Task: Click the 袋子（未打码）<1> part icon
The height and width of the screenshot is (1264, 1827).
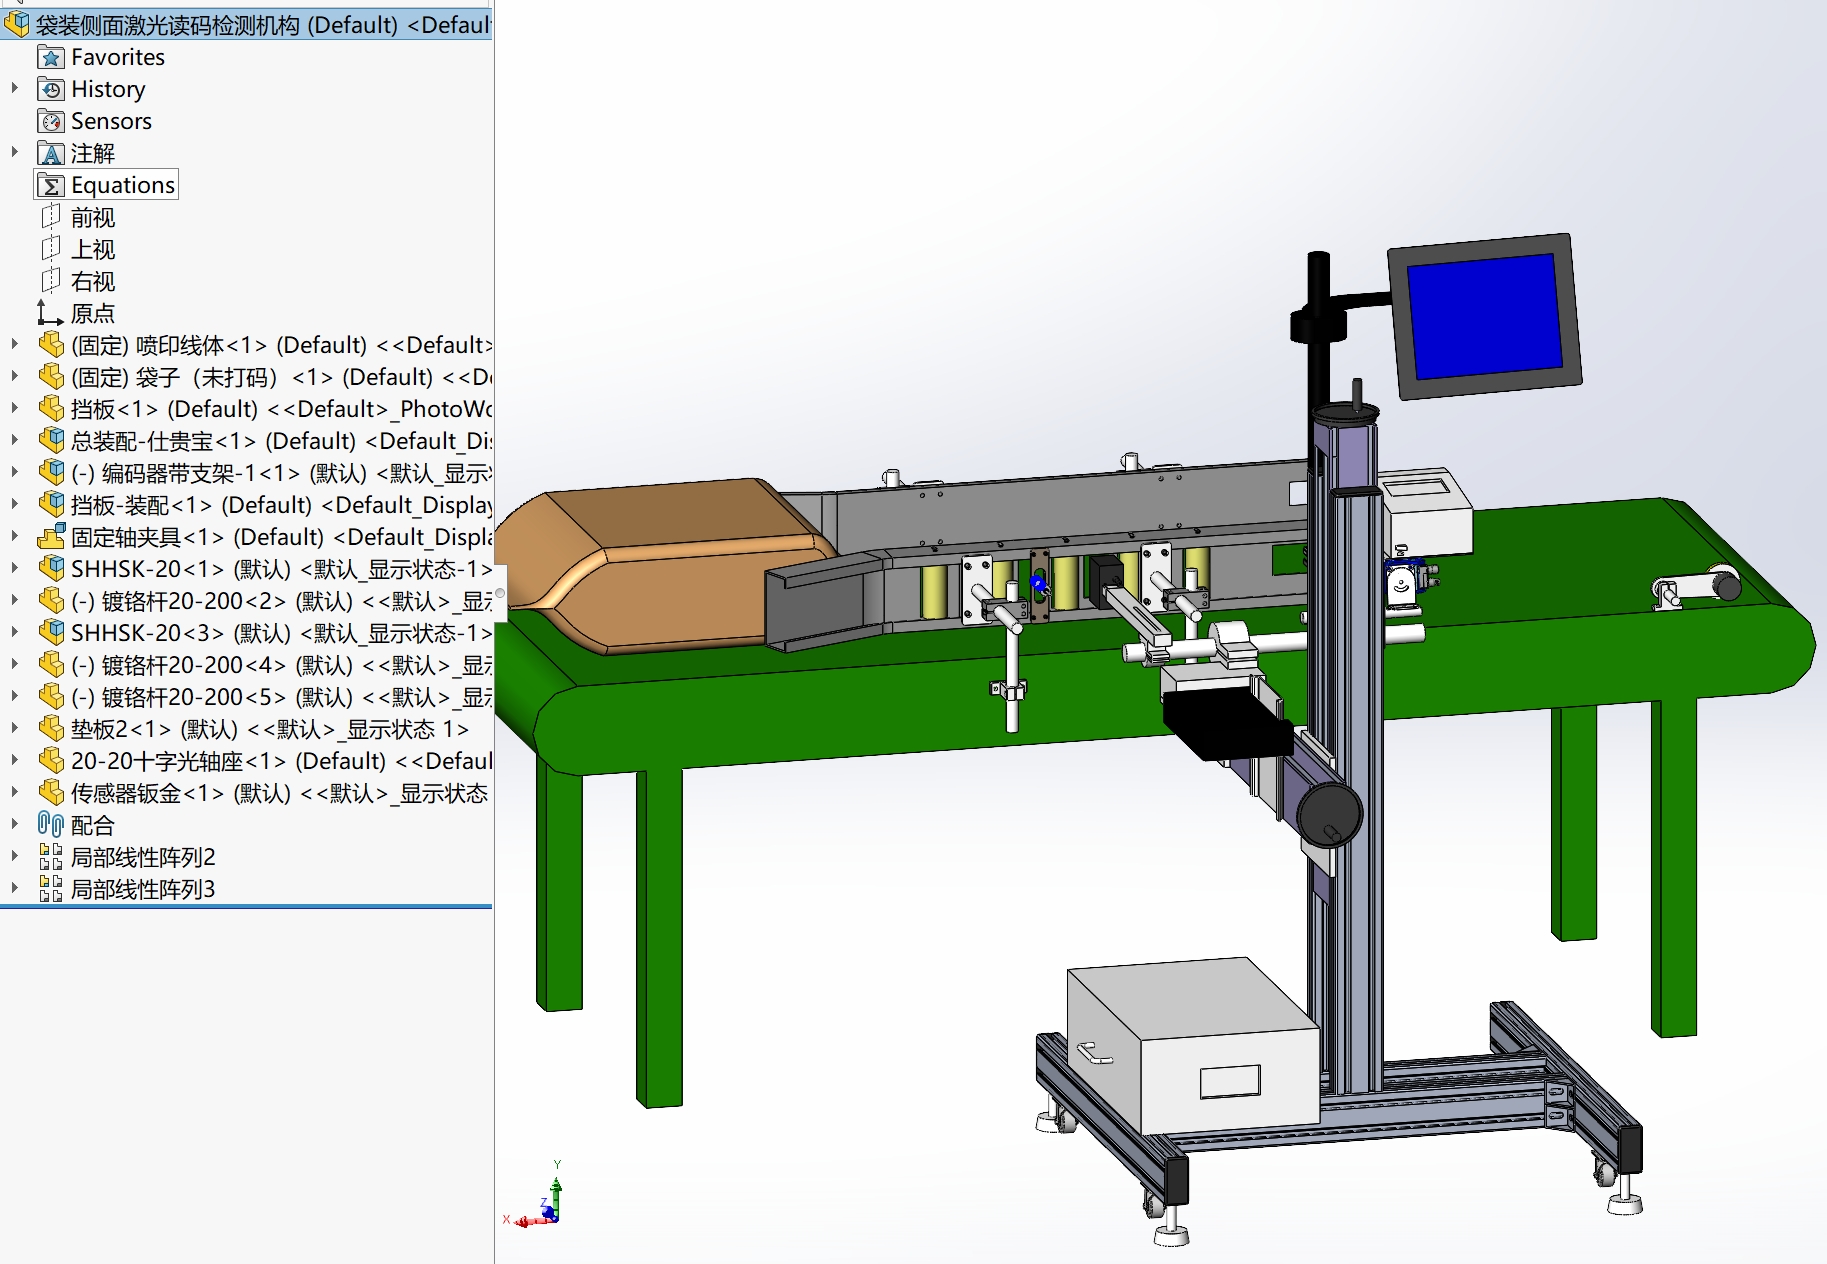Action: click(51, 377)
